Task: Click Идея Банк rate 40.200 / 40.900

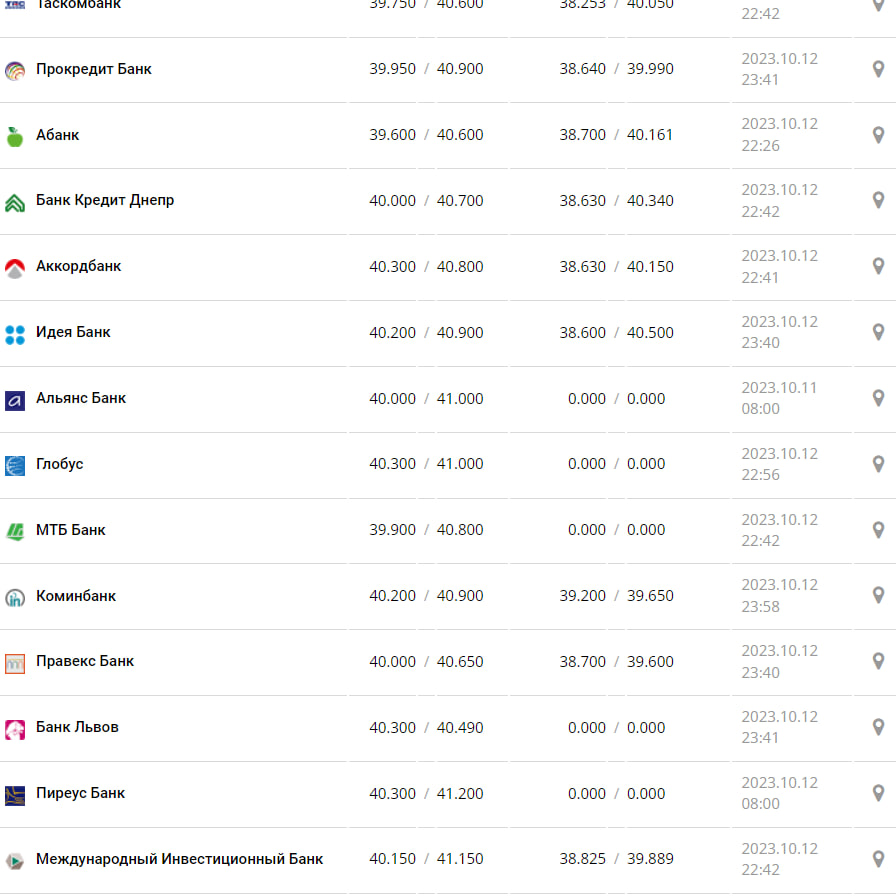Action: tap(426, 333)
